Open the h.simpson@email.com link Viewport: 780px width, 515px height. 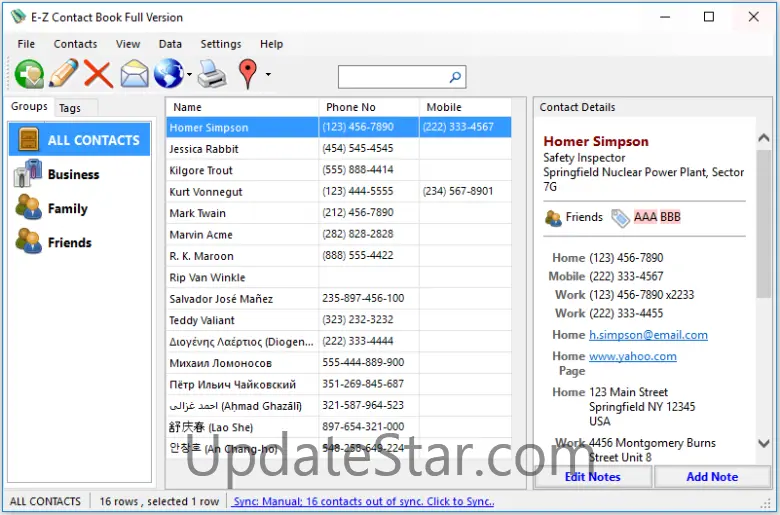tap(648, 335)
